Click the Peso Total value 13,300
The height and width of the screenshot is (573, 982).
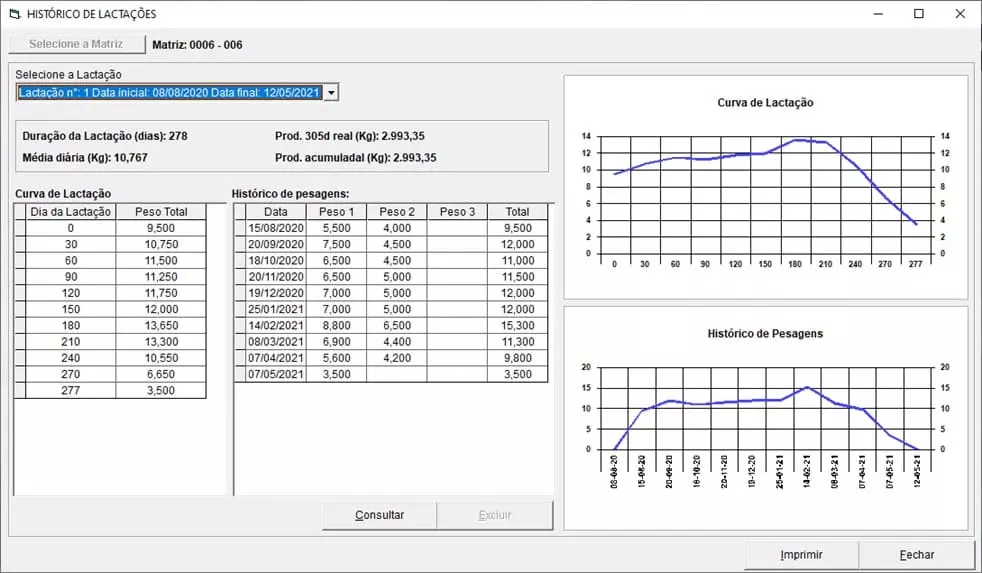point(160,342)
